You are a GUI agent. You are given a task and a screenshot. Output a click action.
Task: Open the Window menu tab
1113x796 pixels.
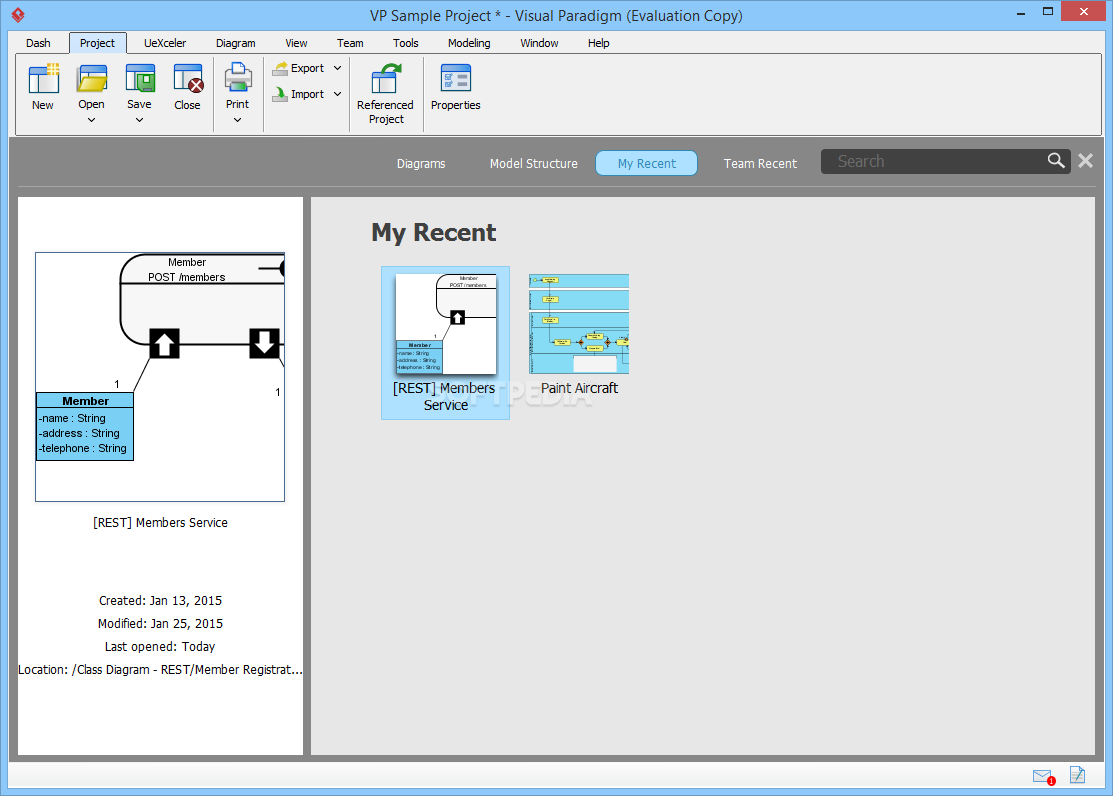pyautogui.click(x=539, y=43)
